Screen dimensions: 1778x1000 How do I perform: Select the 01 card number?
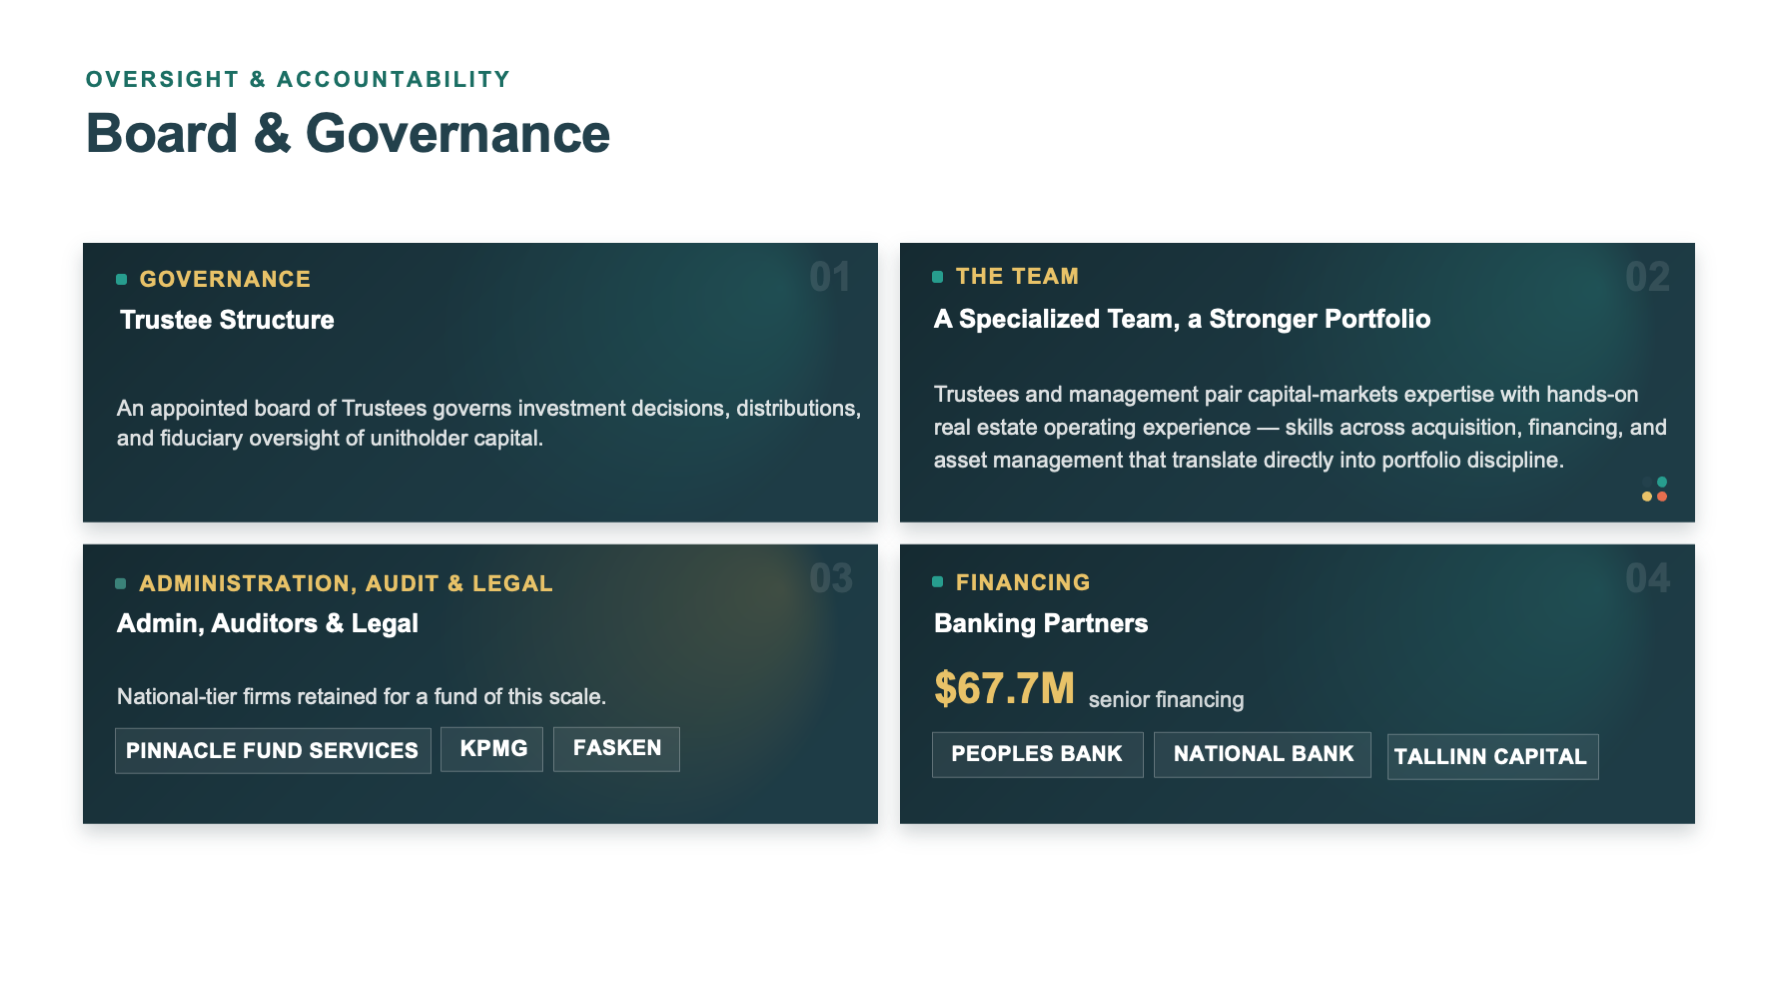pyautogui.click(x=830, y=277)
